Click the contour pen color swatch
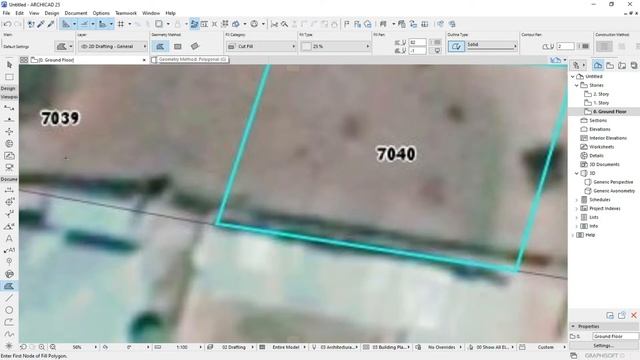Screen dimensions: 640x360 (x=584, y=46)
